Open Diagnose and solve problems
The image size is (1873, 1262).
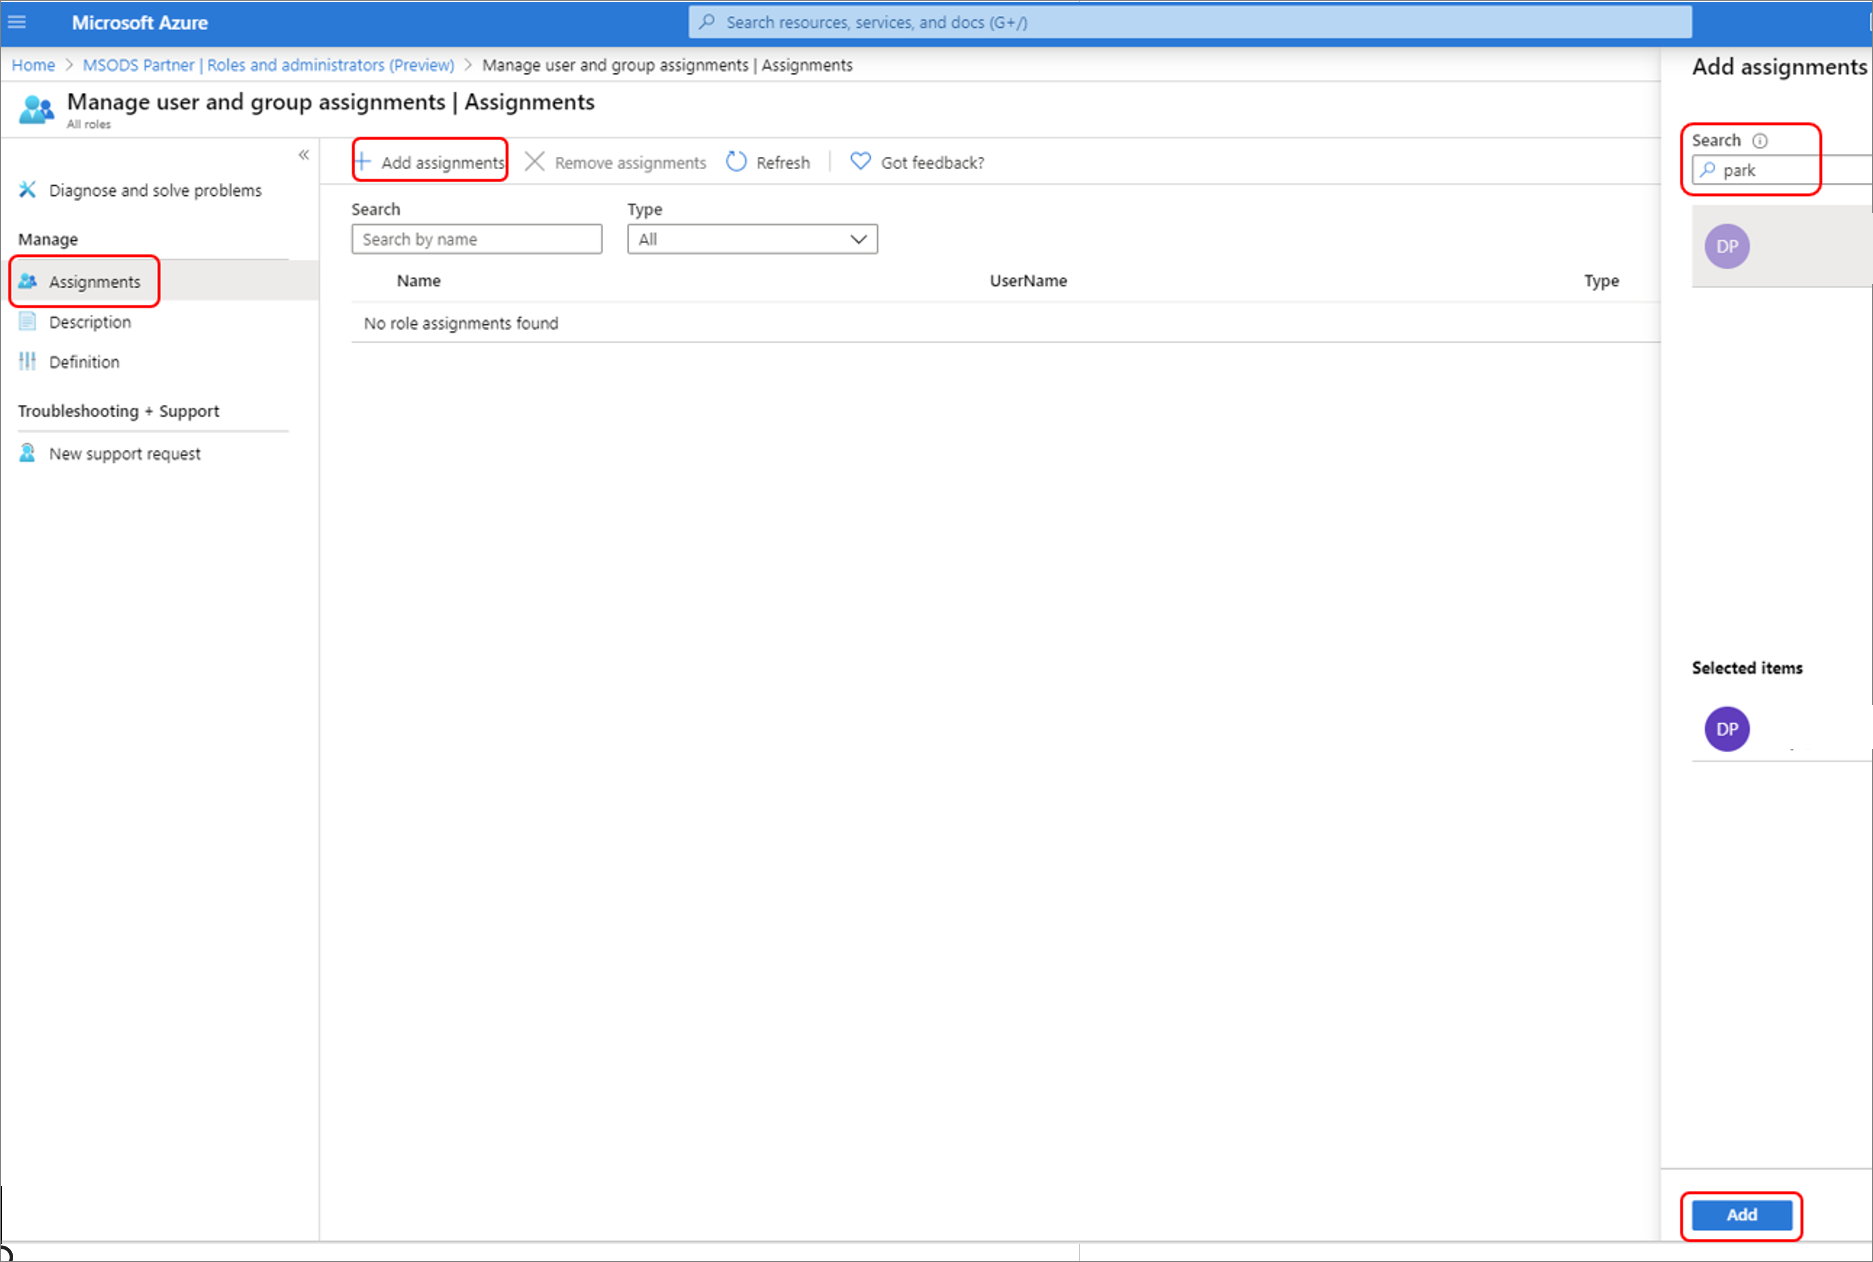(155, 190)
